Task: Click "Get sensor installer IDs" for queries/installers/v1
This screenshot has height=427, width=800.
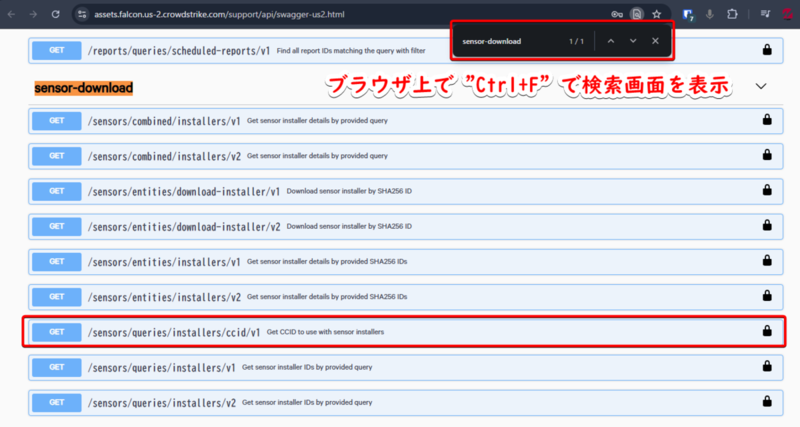Action: 307,367
